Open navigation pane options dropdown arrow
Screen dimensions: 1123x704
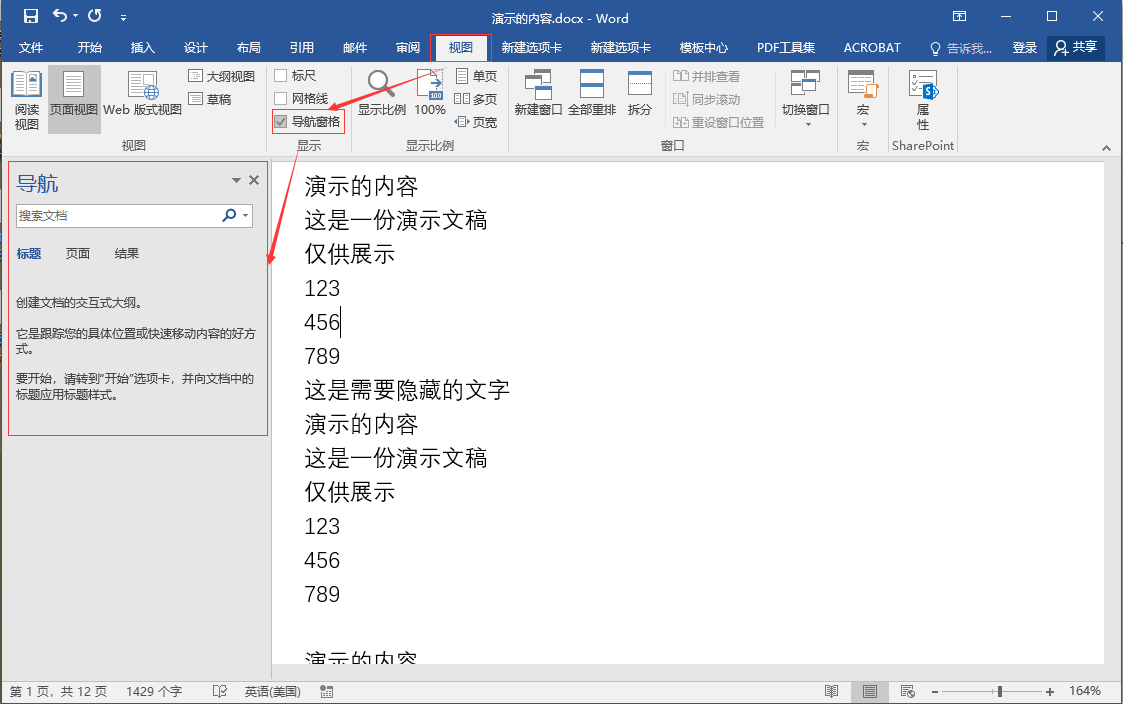pyautogui.click(x=236, y=180)
